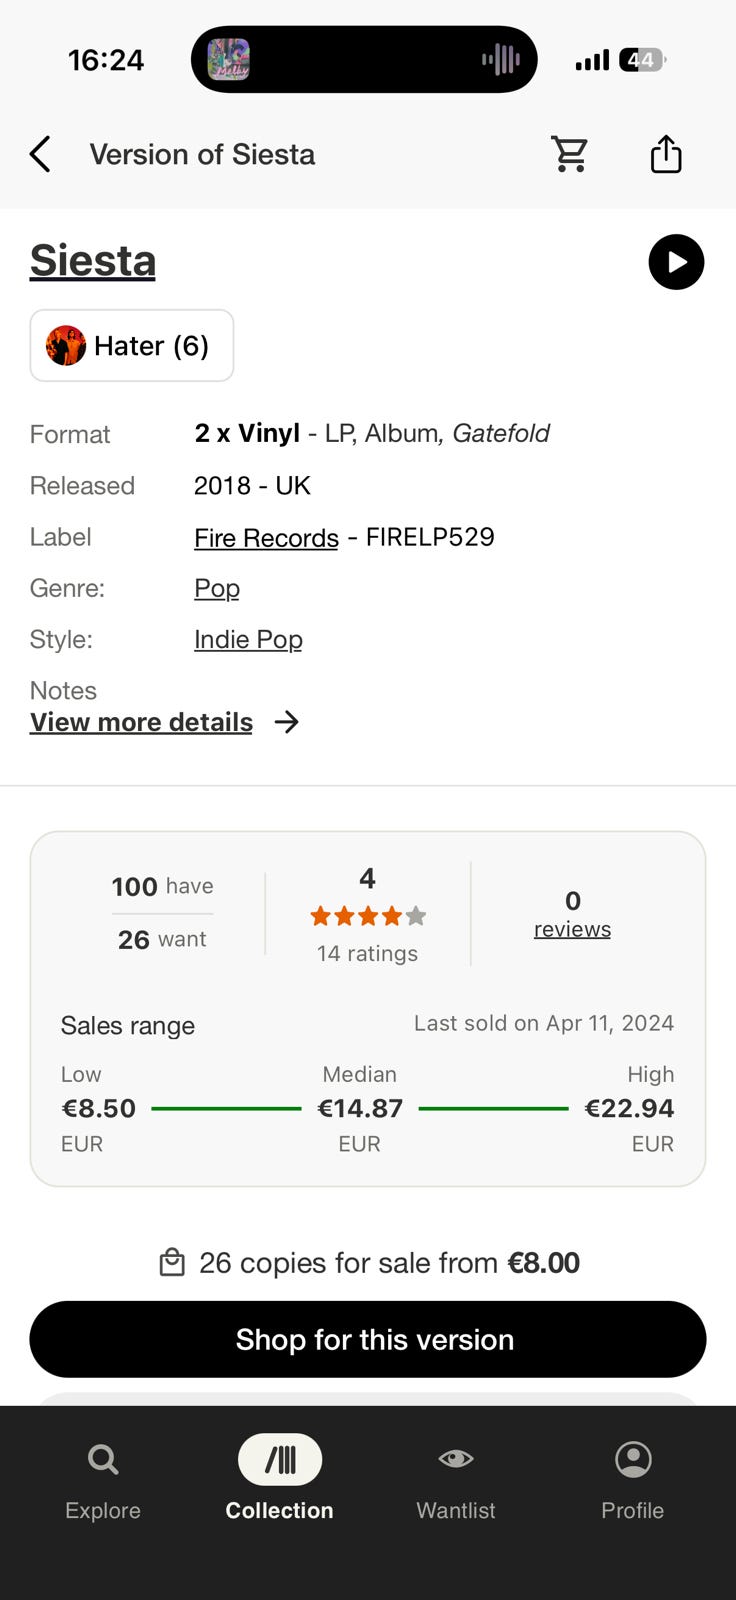Tap the underlined Siesta title
The width and height of the screenshot is (736, 1600).
click(x=93, y=261)
